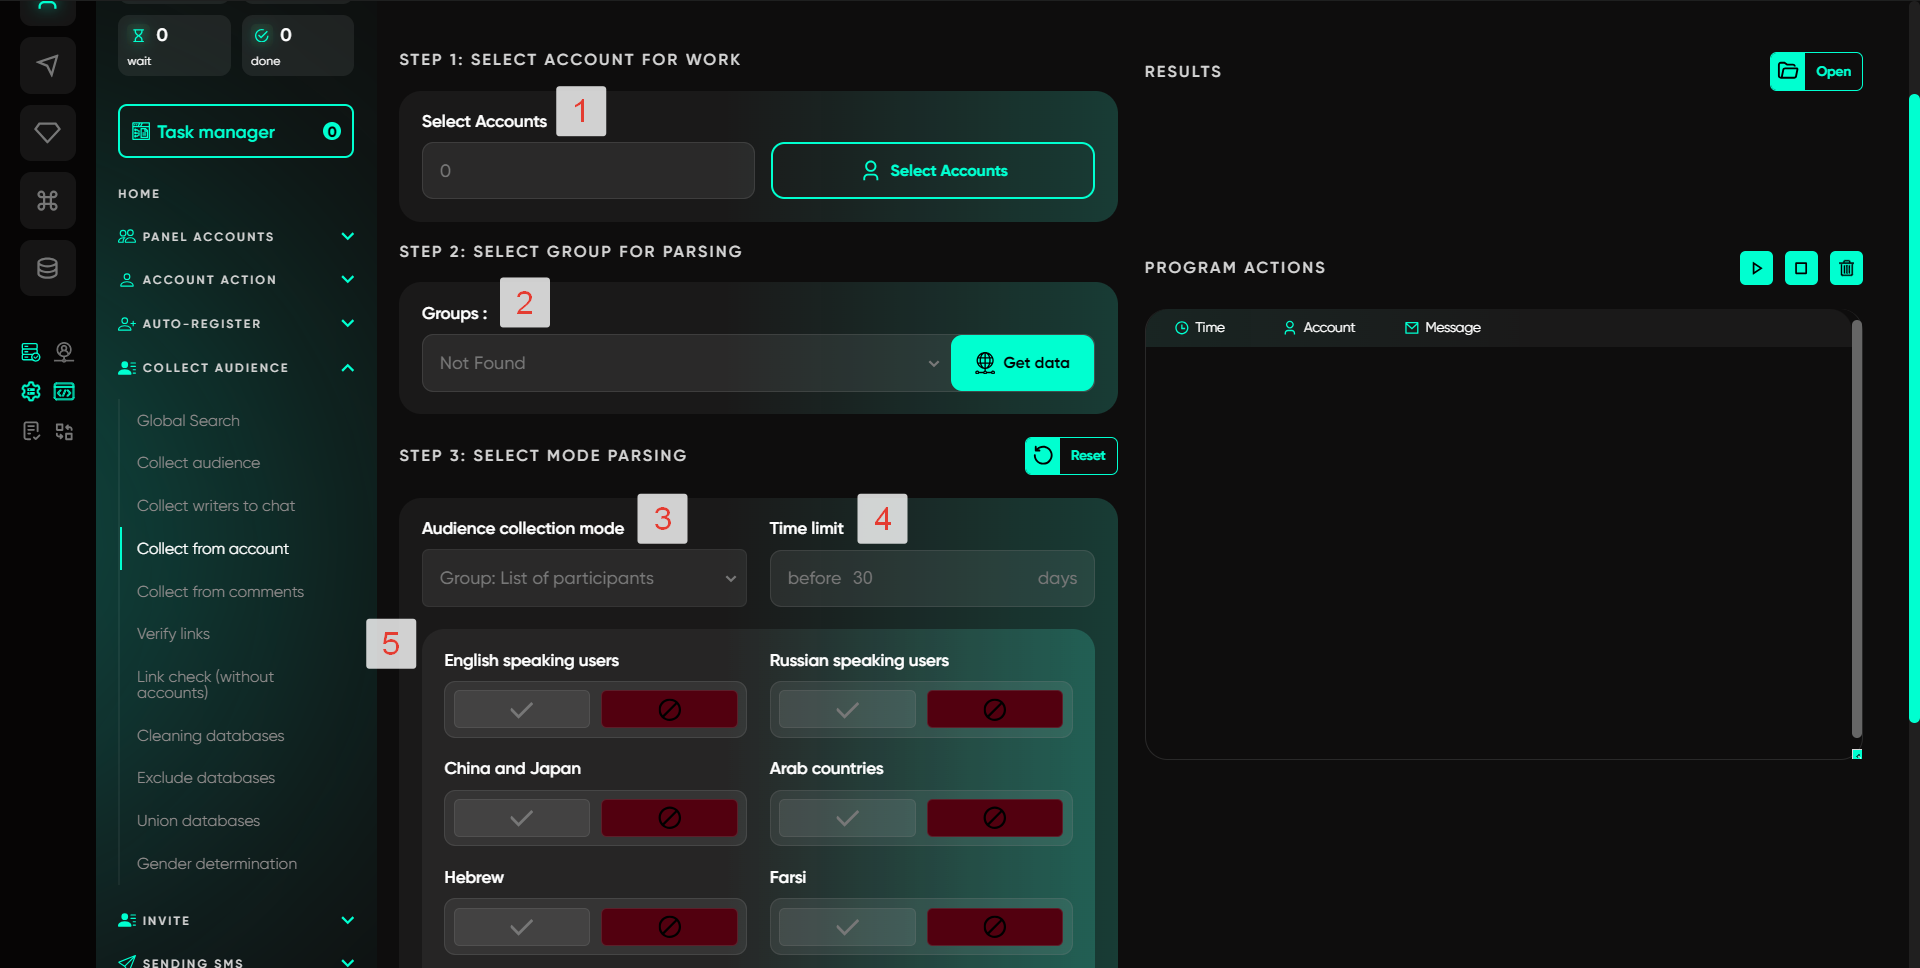Click the diamond icon in left sidebar
The width and height of the screenshot is (1920, 968).
click(47, 133)
